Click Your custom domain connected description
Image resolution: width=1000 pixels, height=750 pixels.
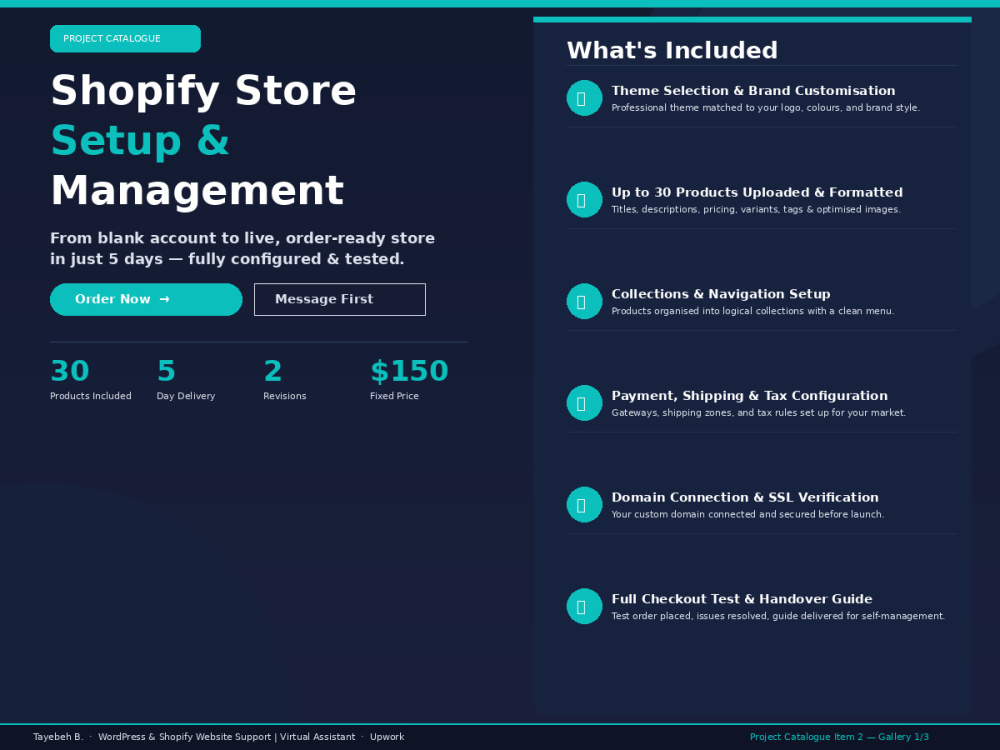[x=747, y=514]
